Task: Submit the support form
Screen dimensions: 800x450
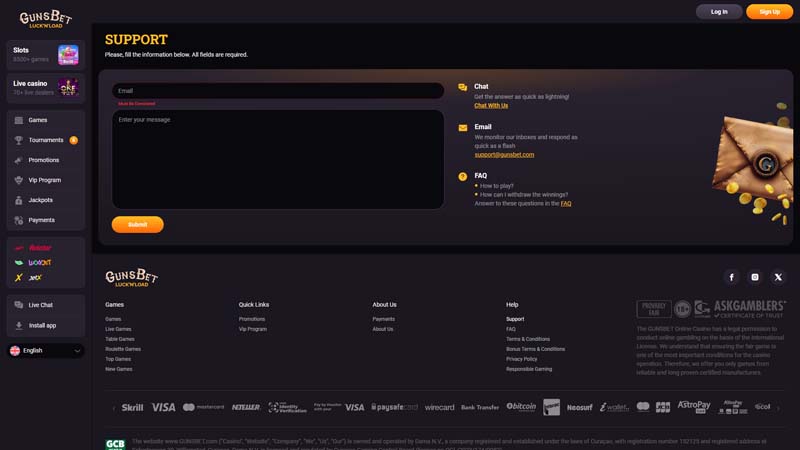Action: [x=138, y=224]
